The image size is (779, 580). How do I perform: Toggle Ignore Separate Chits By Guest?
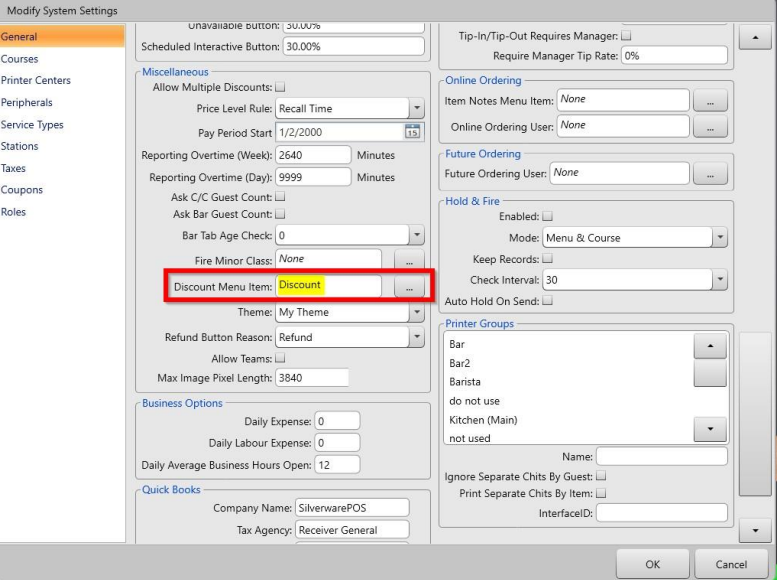point(601,476)
